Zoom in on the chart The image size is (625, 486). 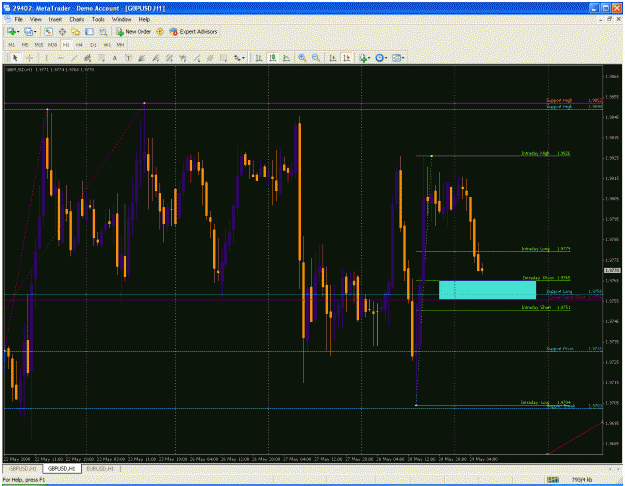(302, 58)
